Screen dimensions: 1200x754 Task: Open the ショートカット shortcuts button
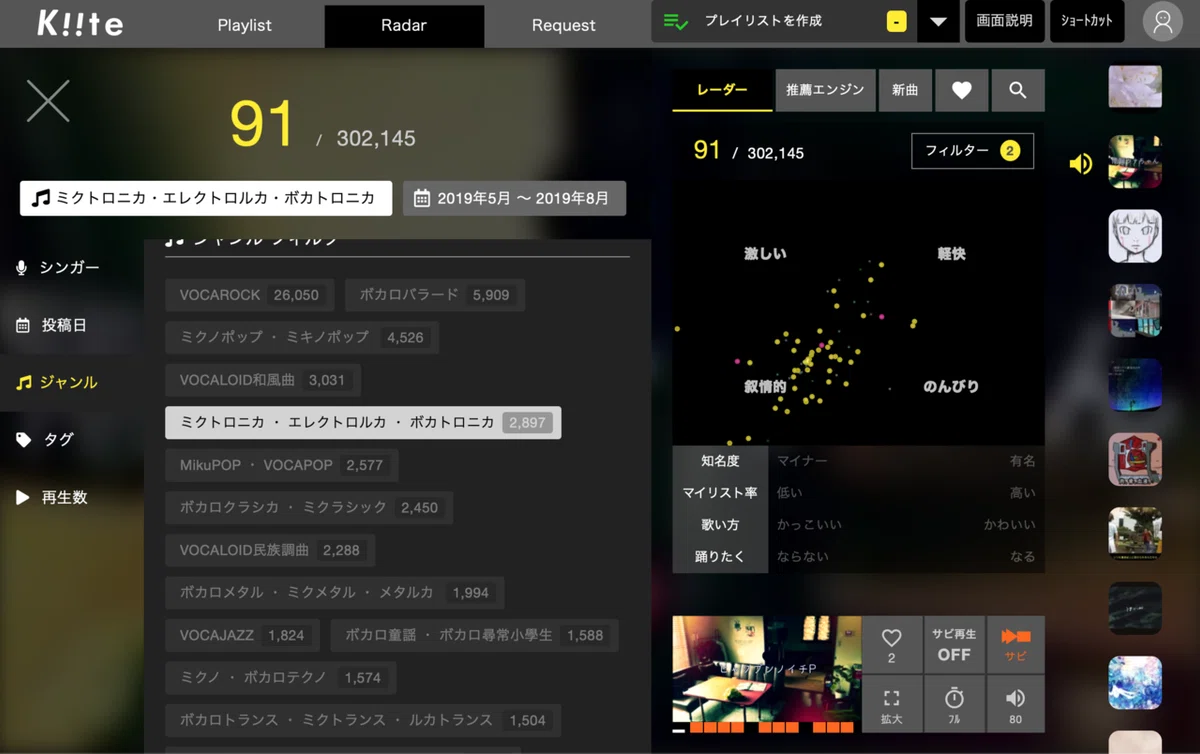[x=1086, y=21]
